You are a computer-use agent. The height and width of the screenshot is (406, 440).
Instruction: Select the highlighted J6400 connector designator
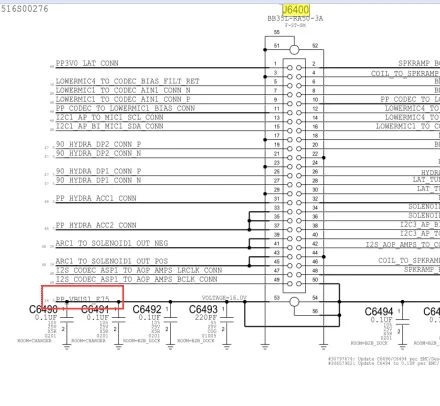click(296, 9)
